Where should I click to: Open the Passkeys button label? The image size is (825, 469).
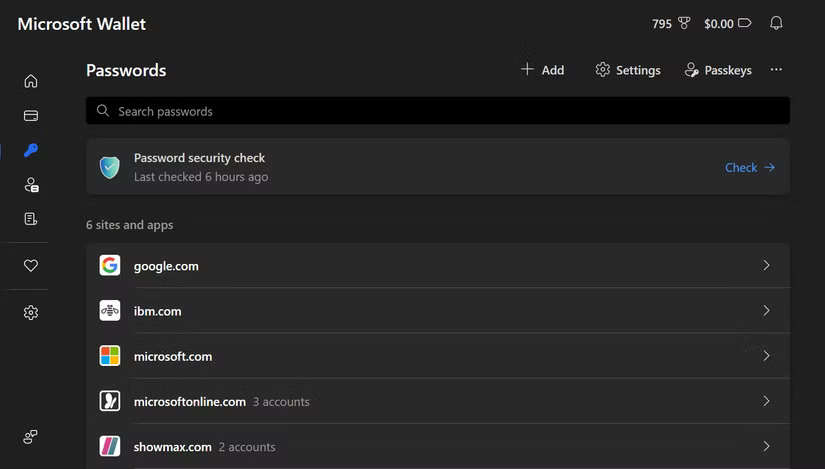click(x=728, y=71)
